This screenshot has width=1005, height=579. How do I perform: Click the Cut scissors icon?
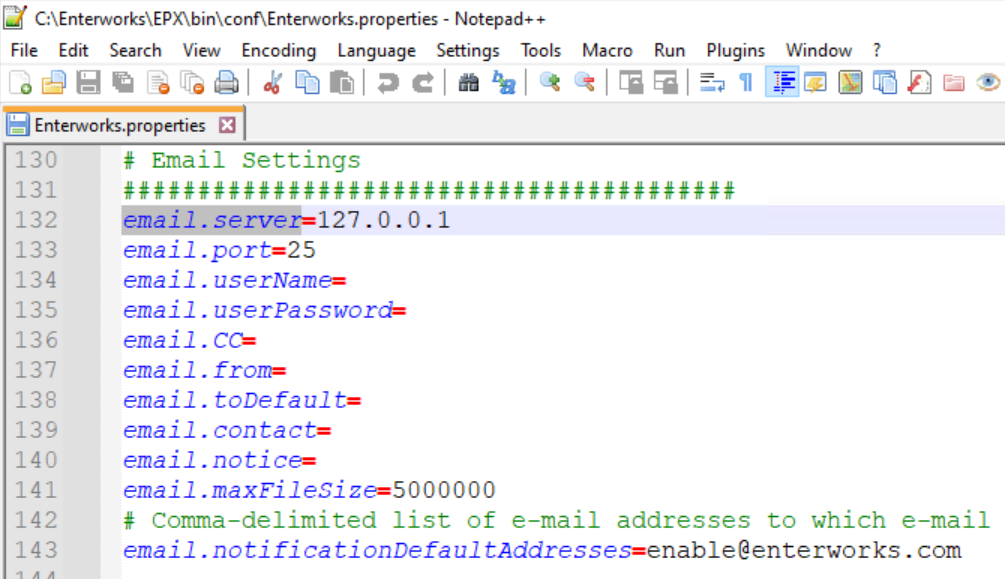point(271,82)
